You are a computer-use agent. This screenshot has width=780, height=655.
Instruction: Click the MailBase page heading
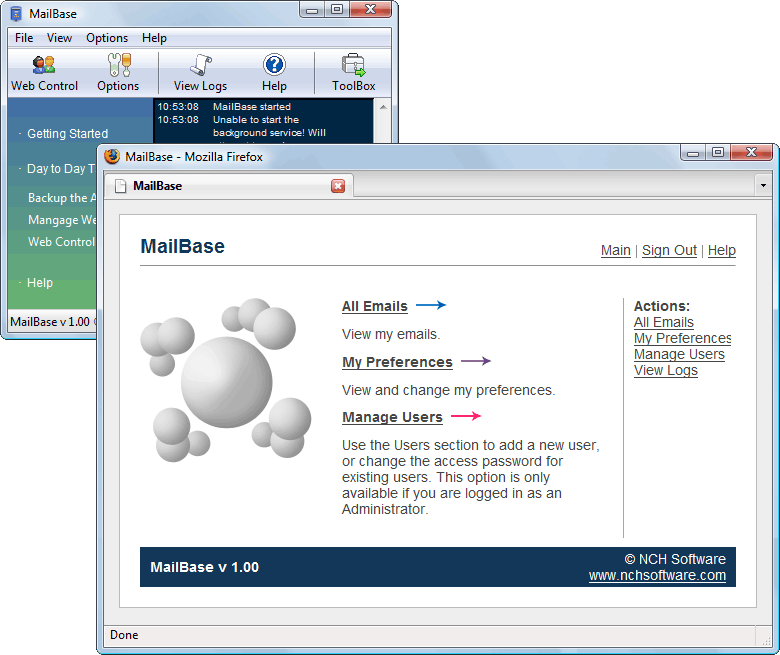pyautogui.click(x=183, y=246)
